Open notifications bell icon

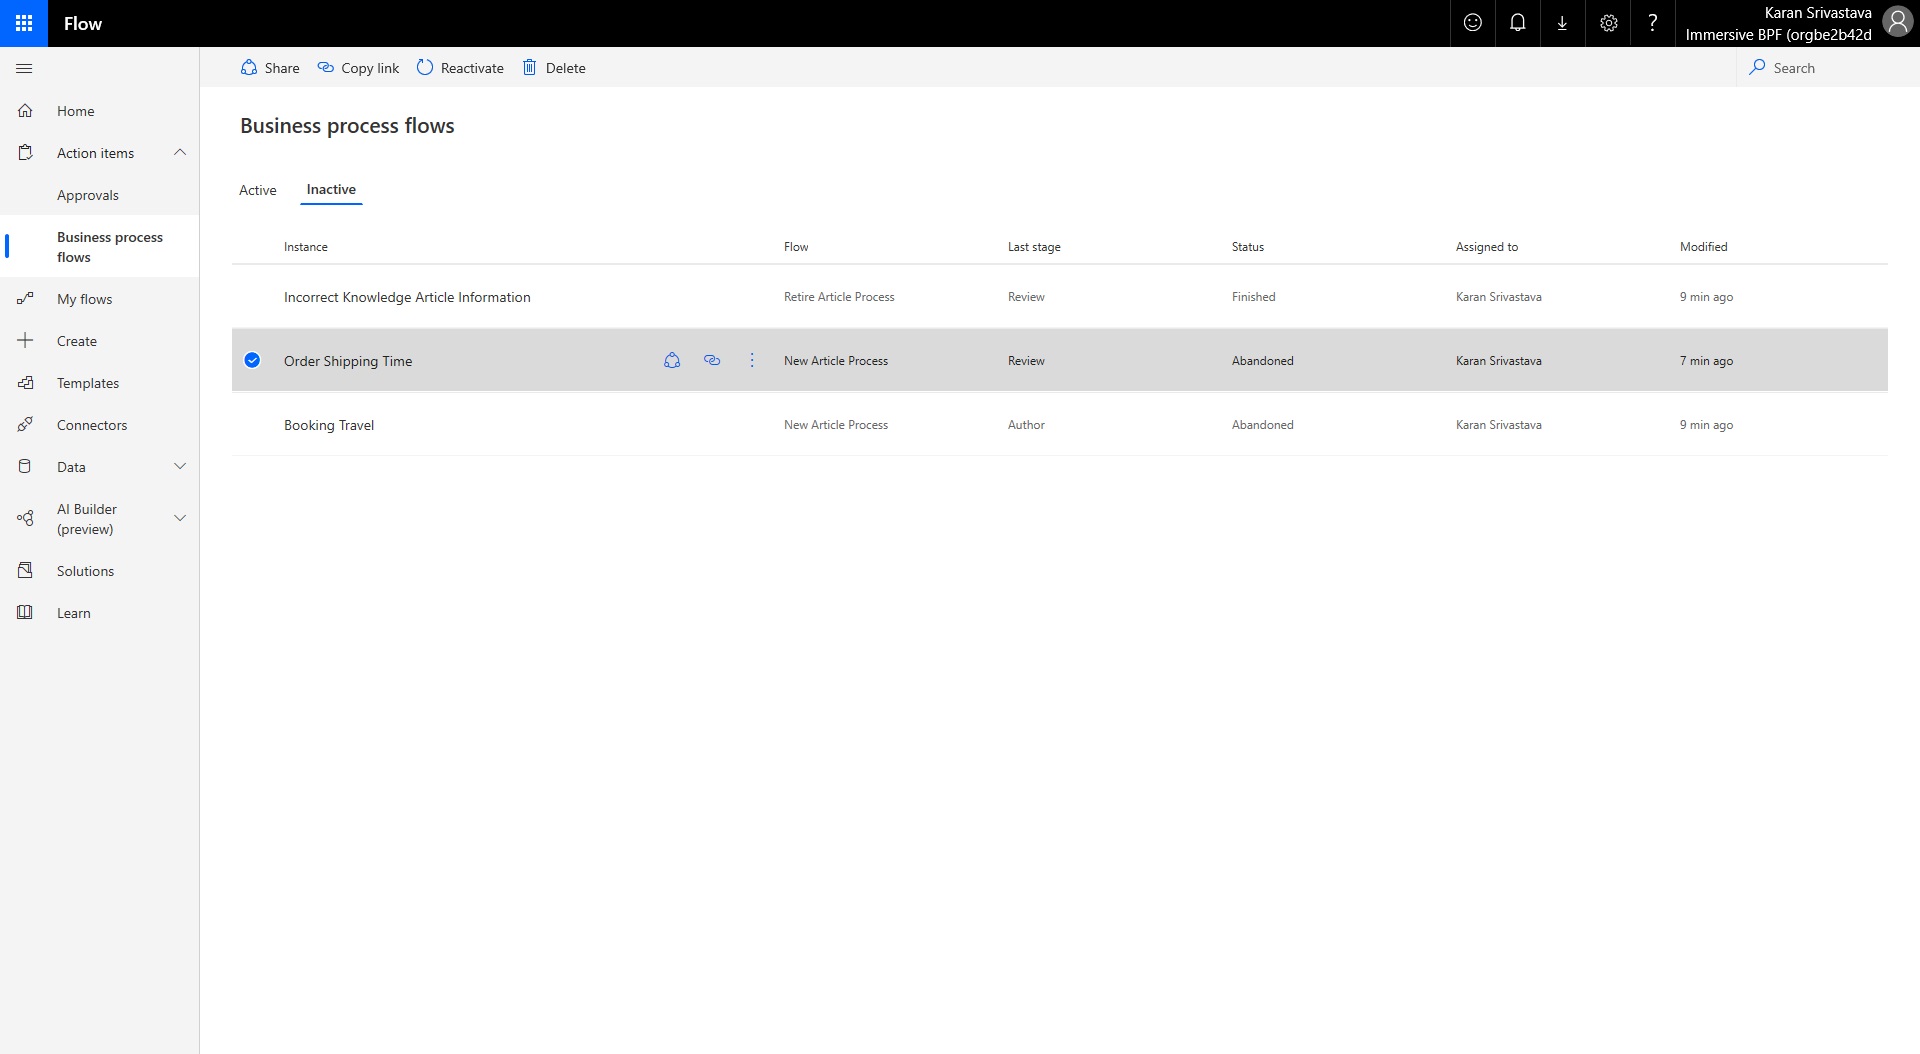click(x=1517, y=23)
